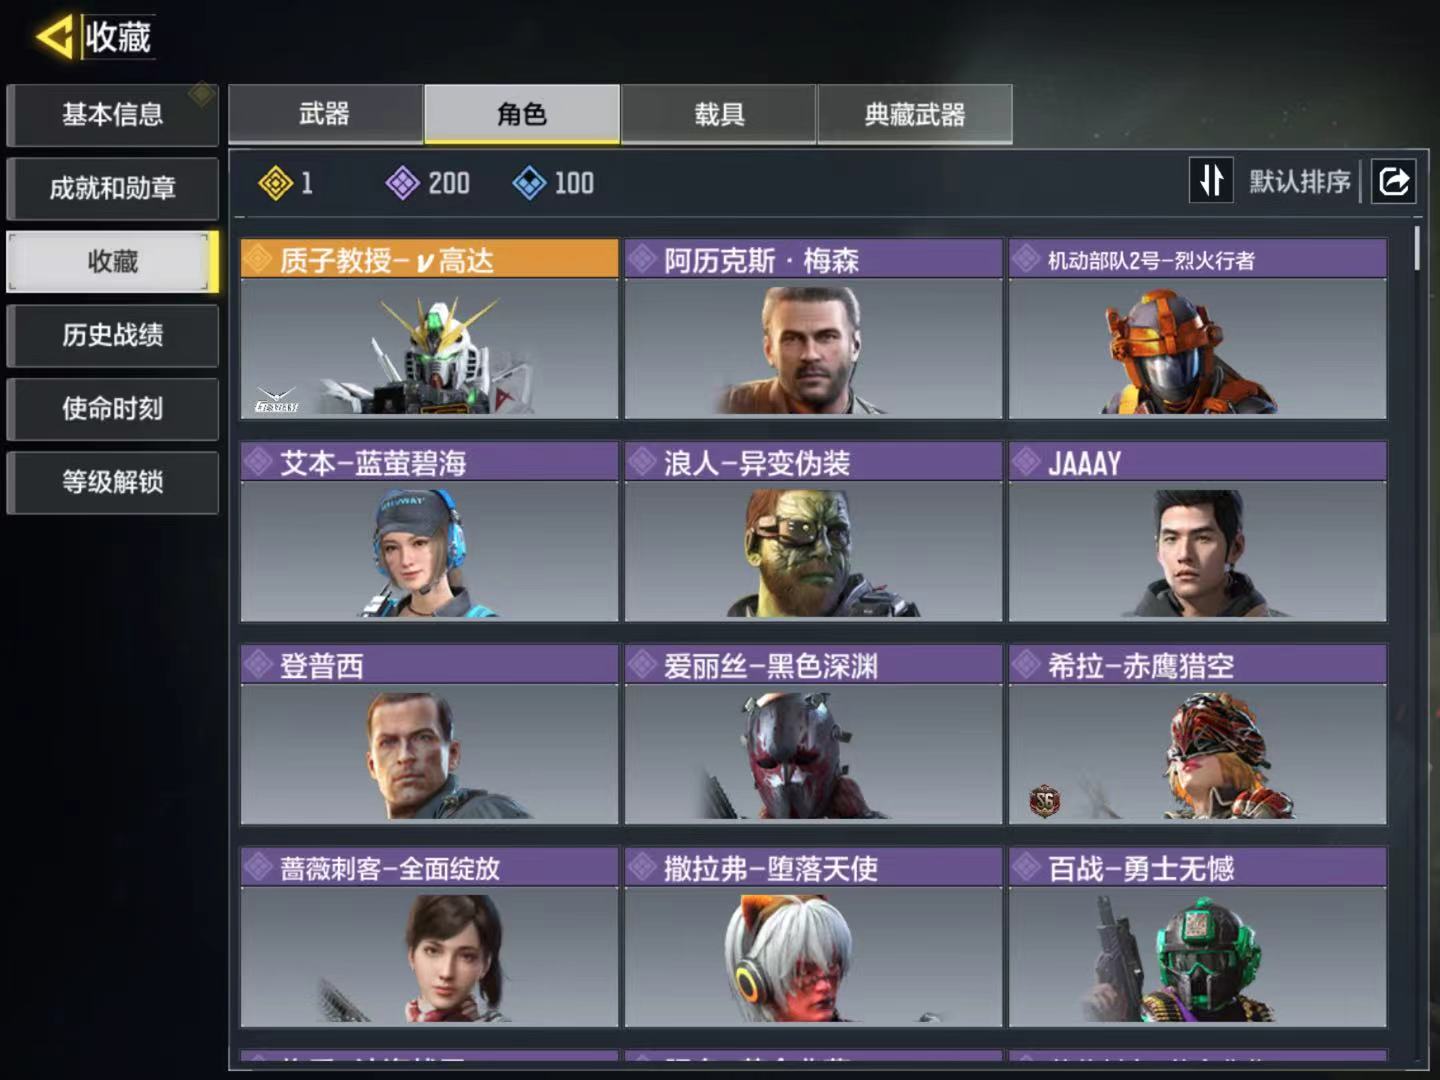Click the gold currency diamond icon
1440x1080 pixels.
click(275, 183)
